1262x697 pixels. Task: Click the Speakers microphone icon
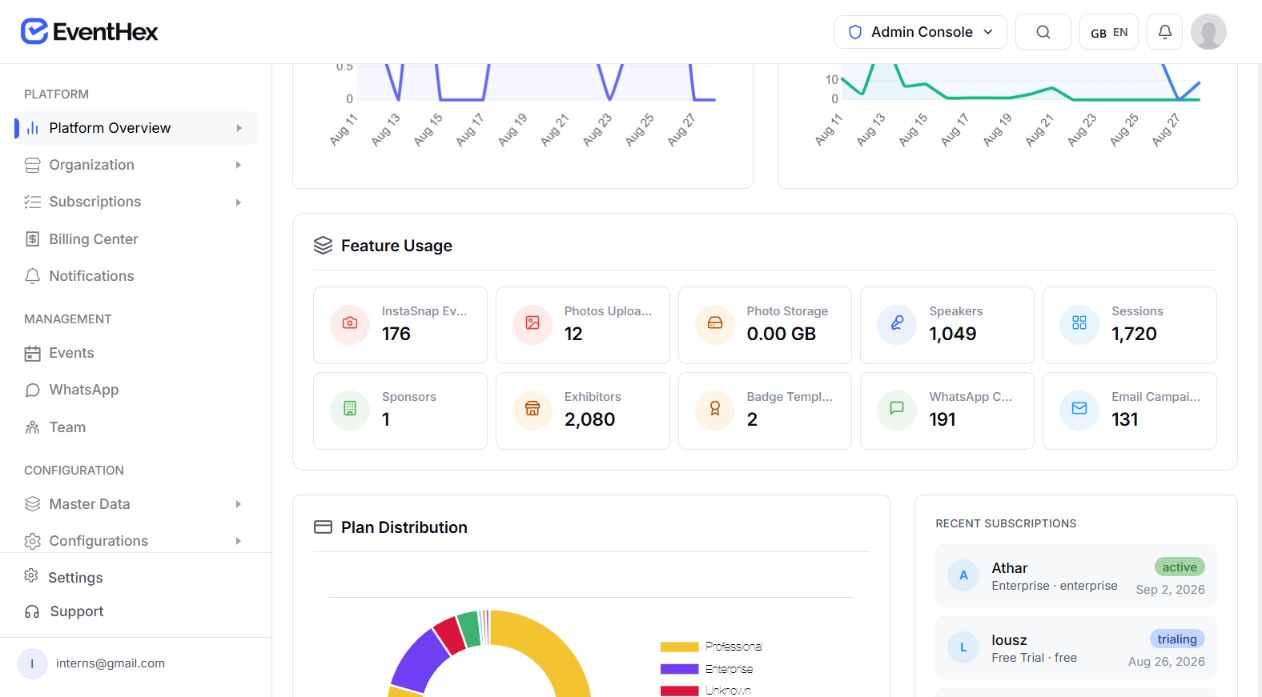coord(897,324)
